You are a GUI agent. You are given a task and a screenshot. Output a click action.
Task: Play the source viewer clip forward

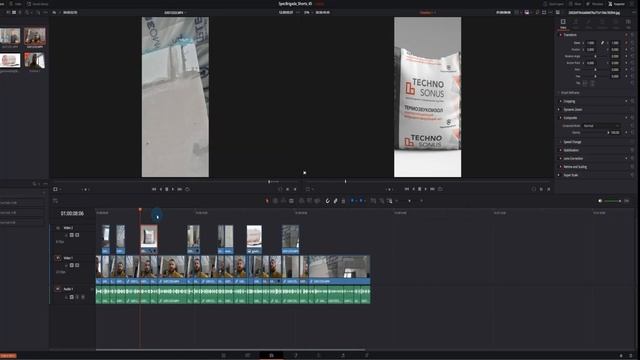tap(173, 189)
